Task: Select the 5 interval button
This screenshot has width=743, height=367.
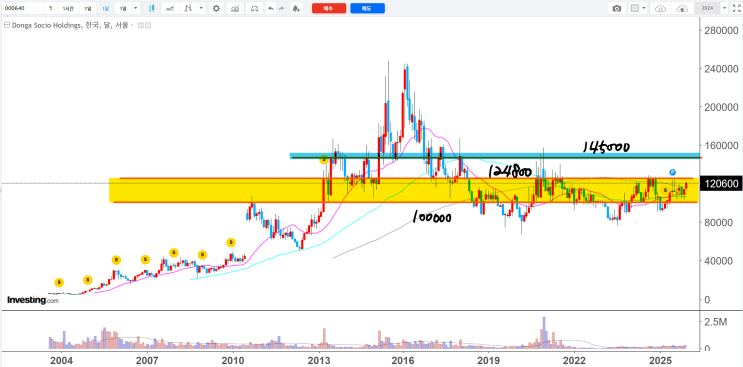Action: pos(50,8)
